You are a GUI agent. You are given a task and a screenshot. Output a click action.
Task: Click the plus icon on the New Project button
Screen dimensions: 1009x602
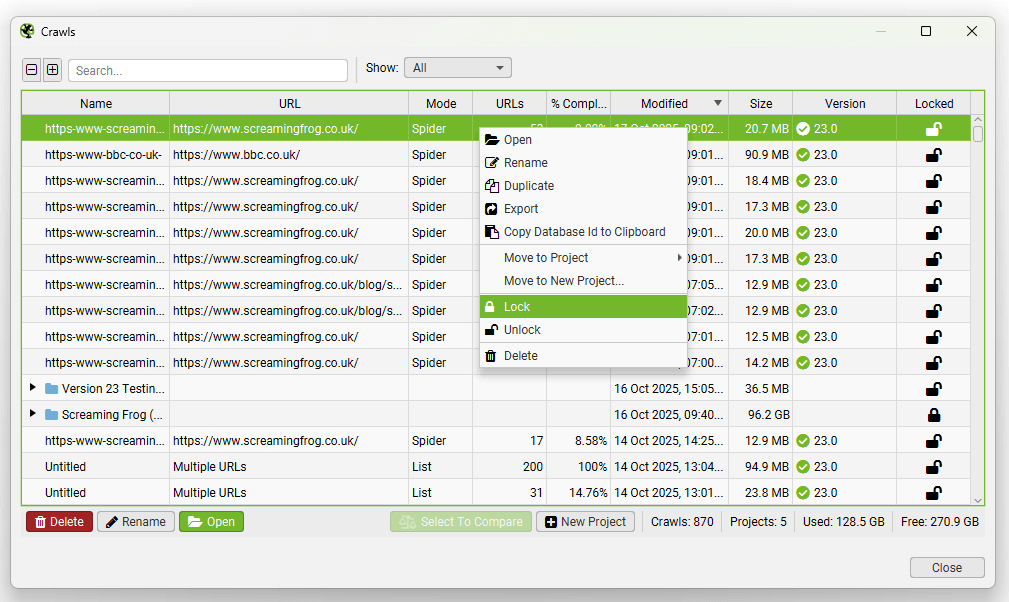[x=551, y=521]
